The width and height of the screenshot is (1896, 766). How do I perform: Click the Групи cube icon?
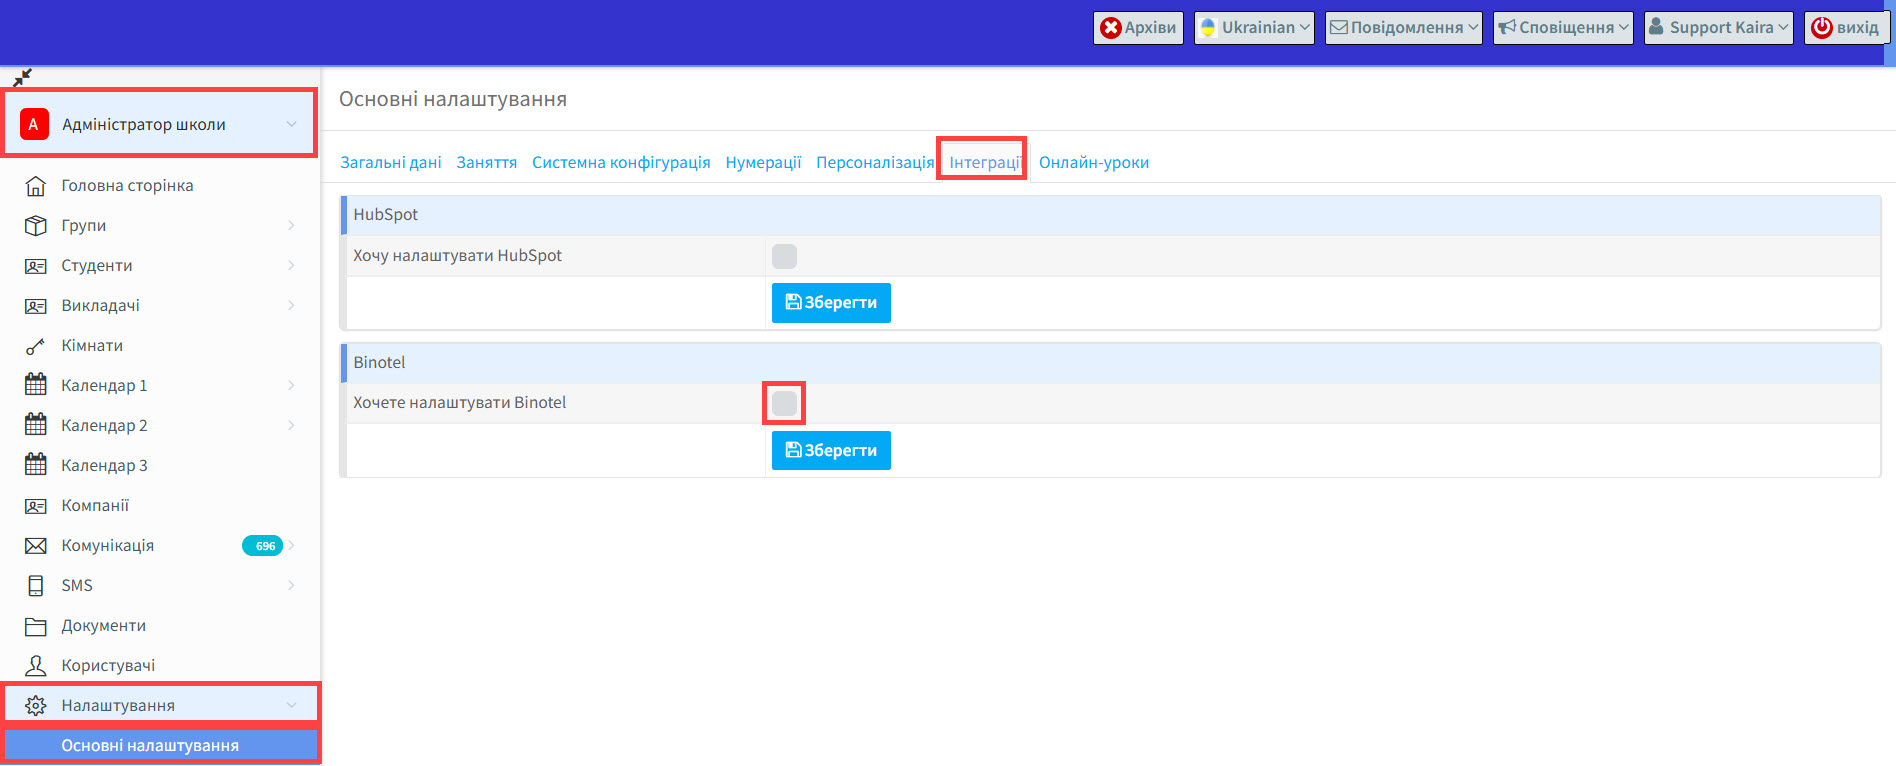pos(36,226)
